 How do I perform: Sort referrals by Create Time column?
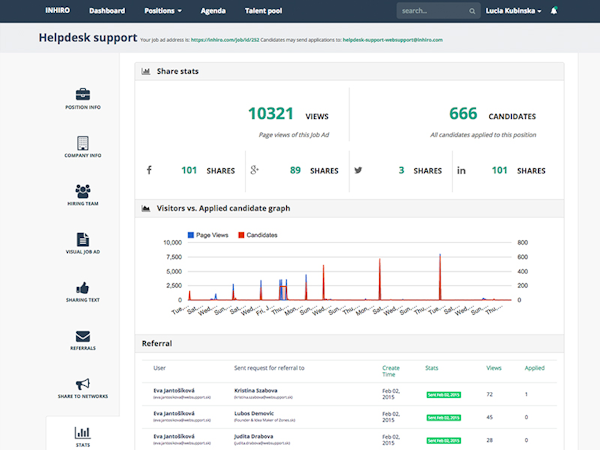pos(391,371)
